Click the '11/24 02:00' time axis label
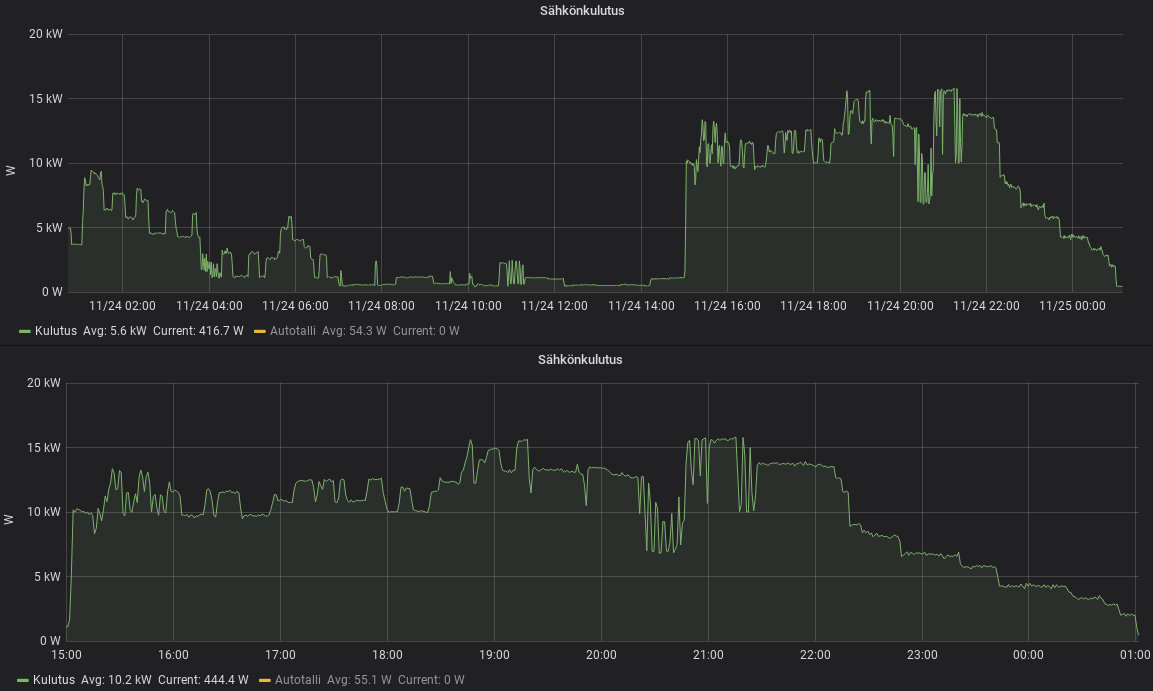The image size is (1153, 691). (x=122, y=307)
